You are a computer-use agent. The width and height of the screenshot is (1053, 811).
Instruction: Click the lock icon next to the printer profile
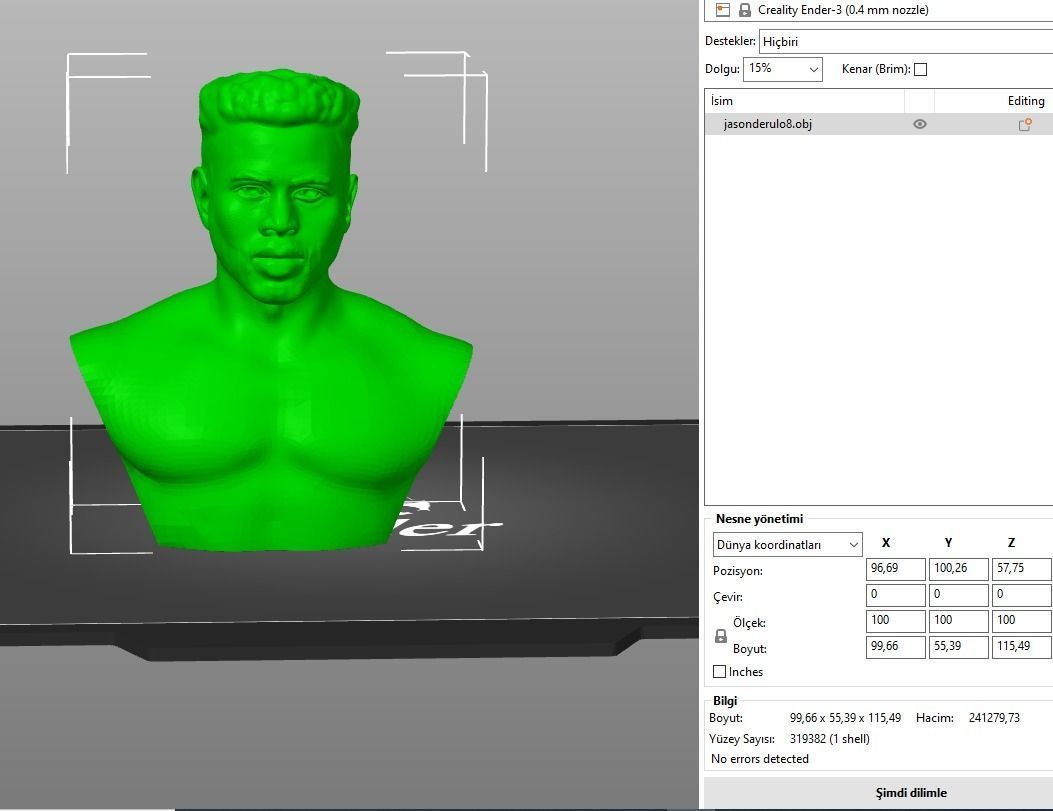744,9
